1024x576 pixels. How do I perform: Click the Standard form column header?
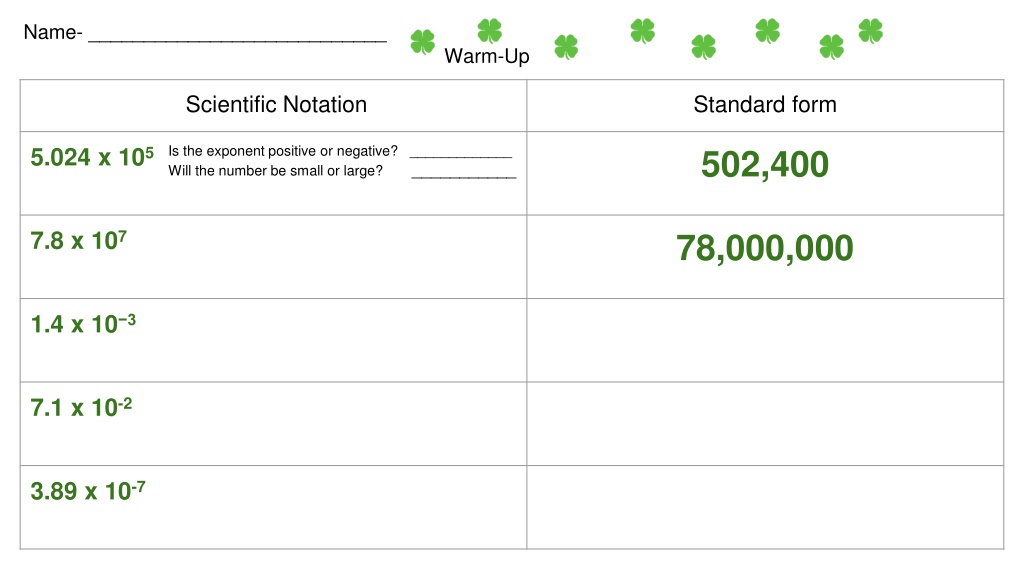[x=765, y=104]
